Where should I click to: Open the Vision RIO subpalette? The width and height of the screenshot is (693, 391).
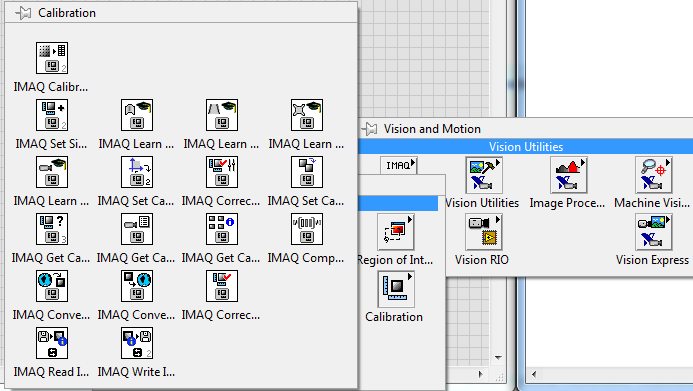(484, 232)
